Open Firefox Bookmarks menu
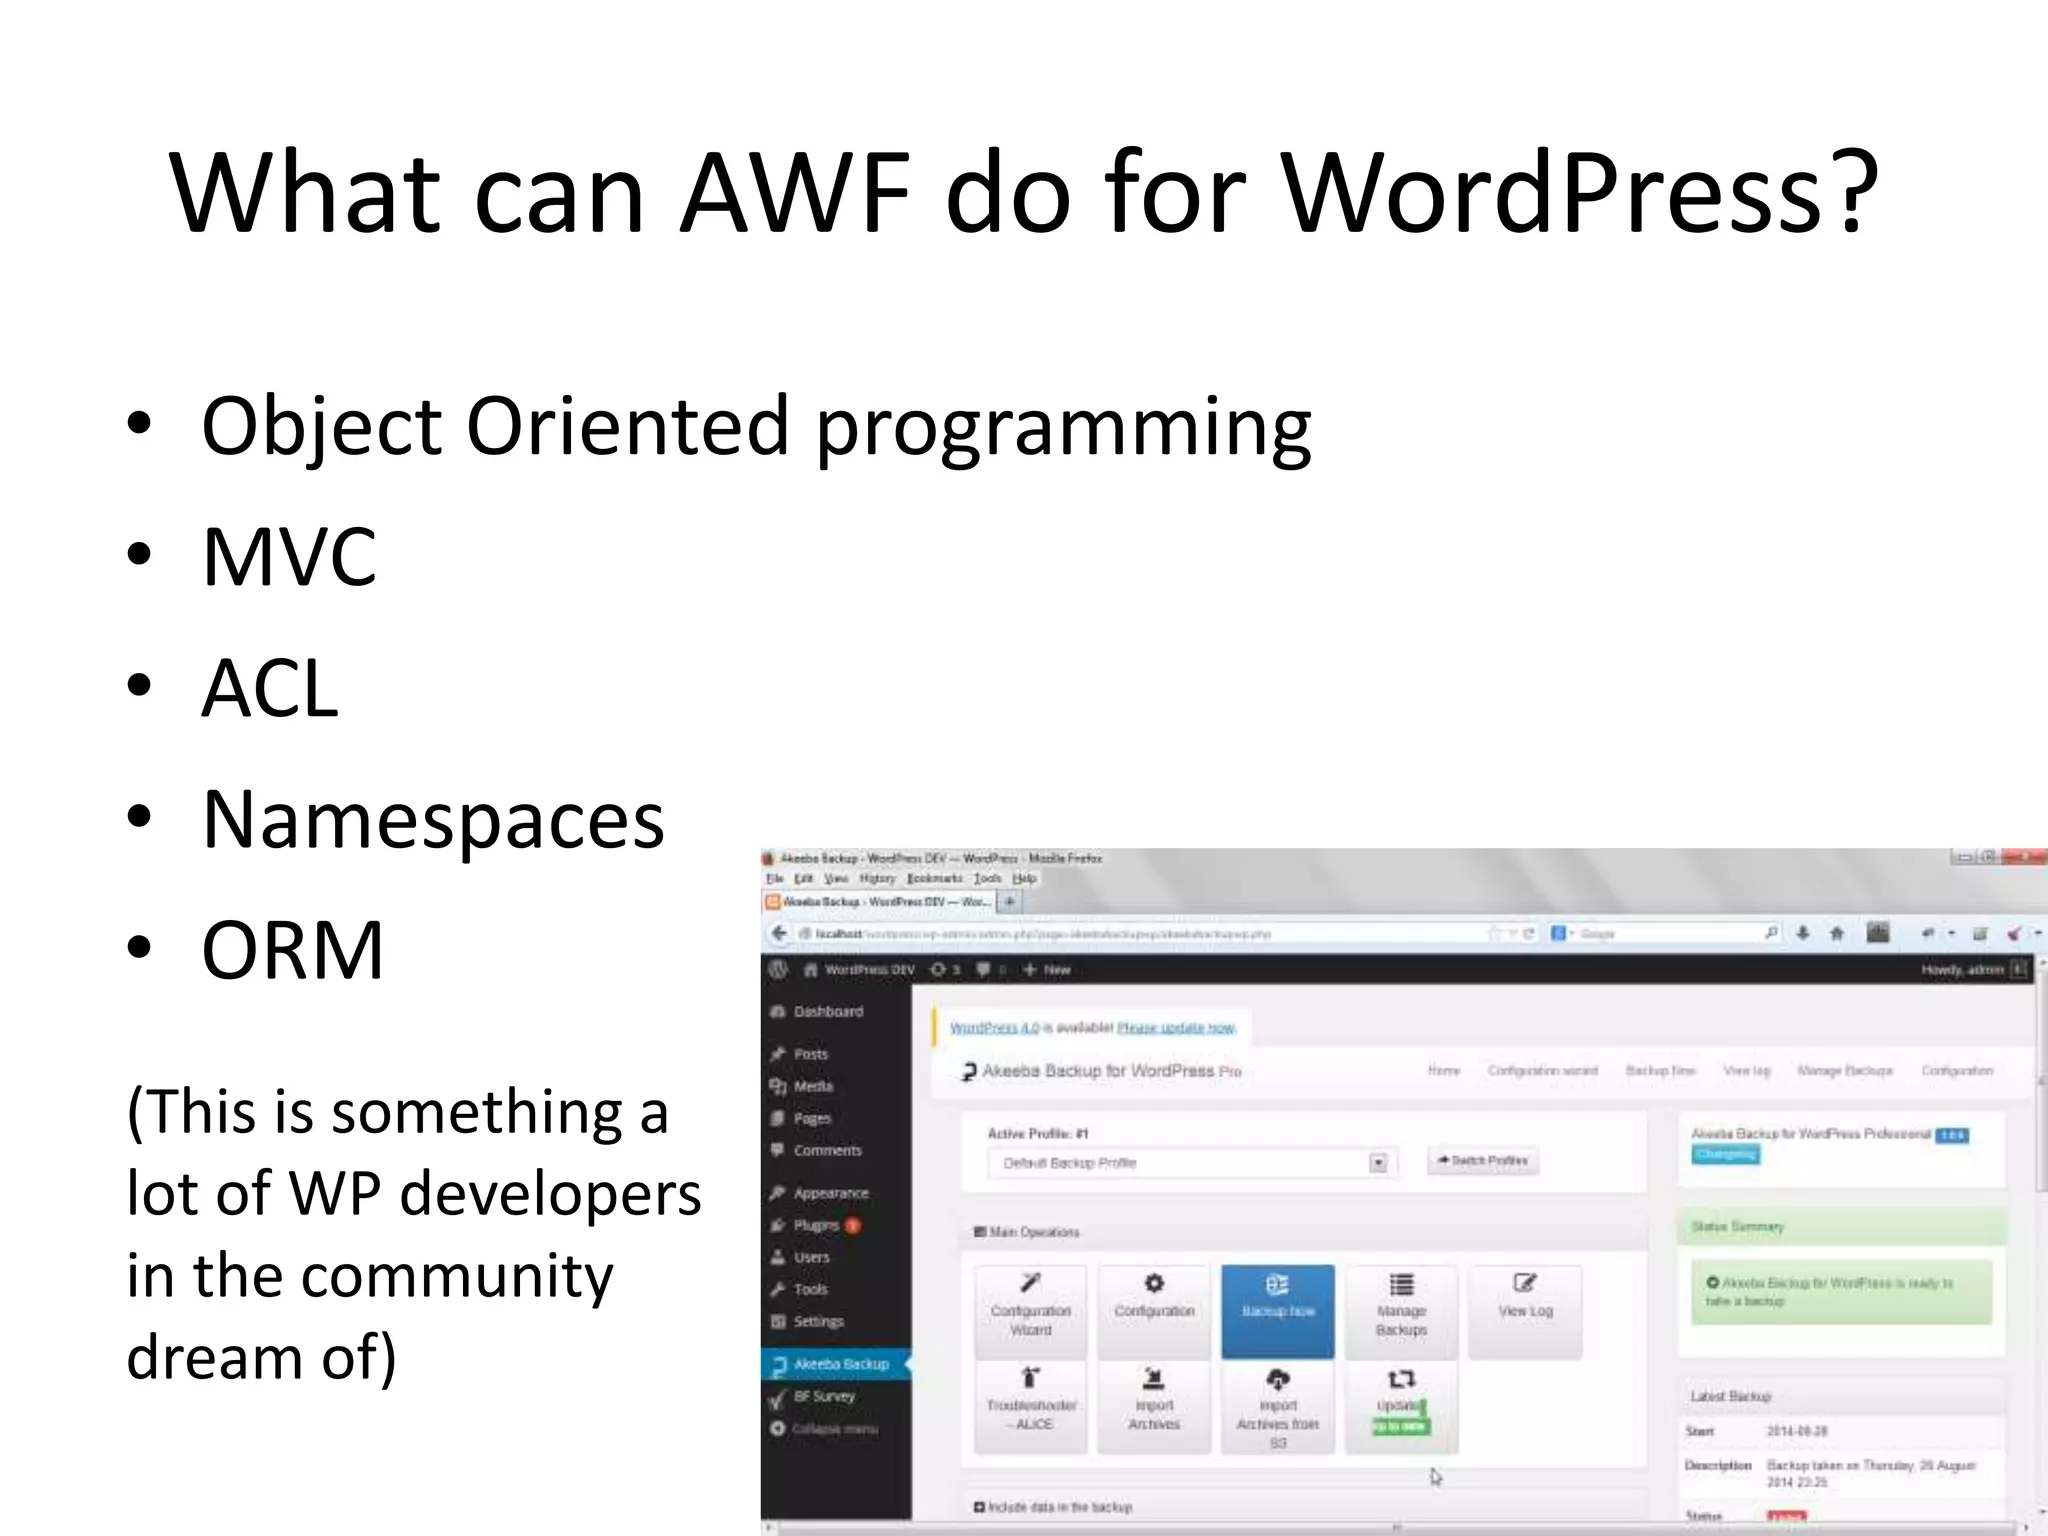Screen dimensions: 2048x1536 (934, 878)
